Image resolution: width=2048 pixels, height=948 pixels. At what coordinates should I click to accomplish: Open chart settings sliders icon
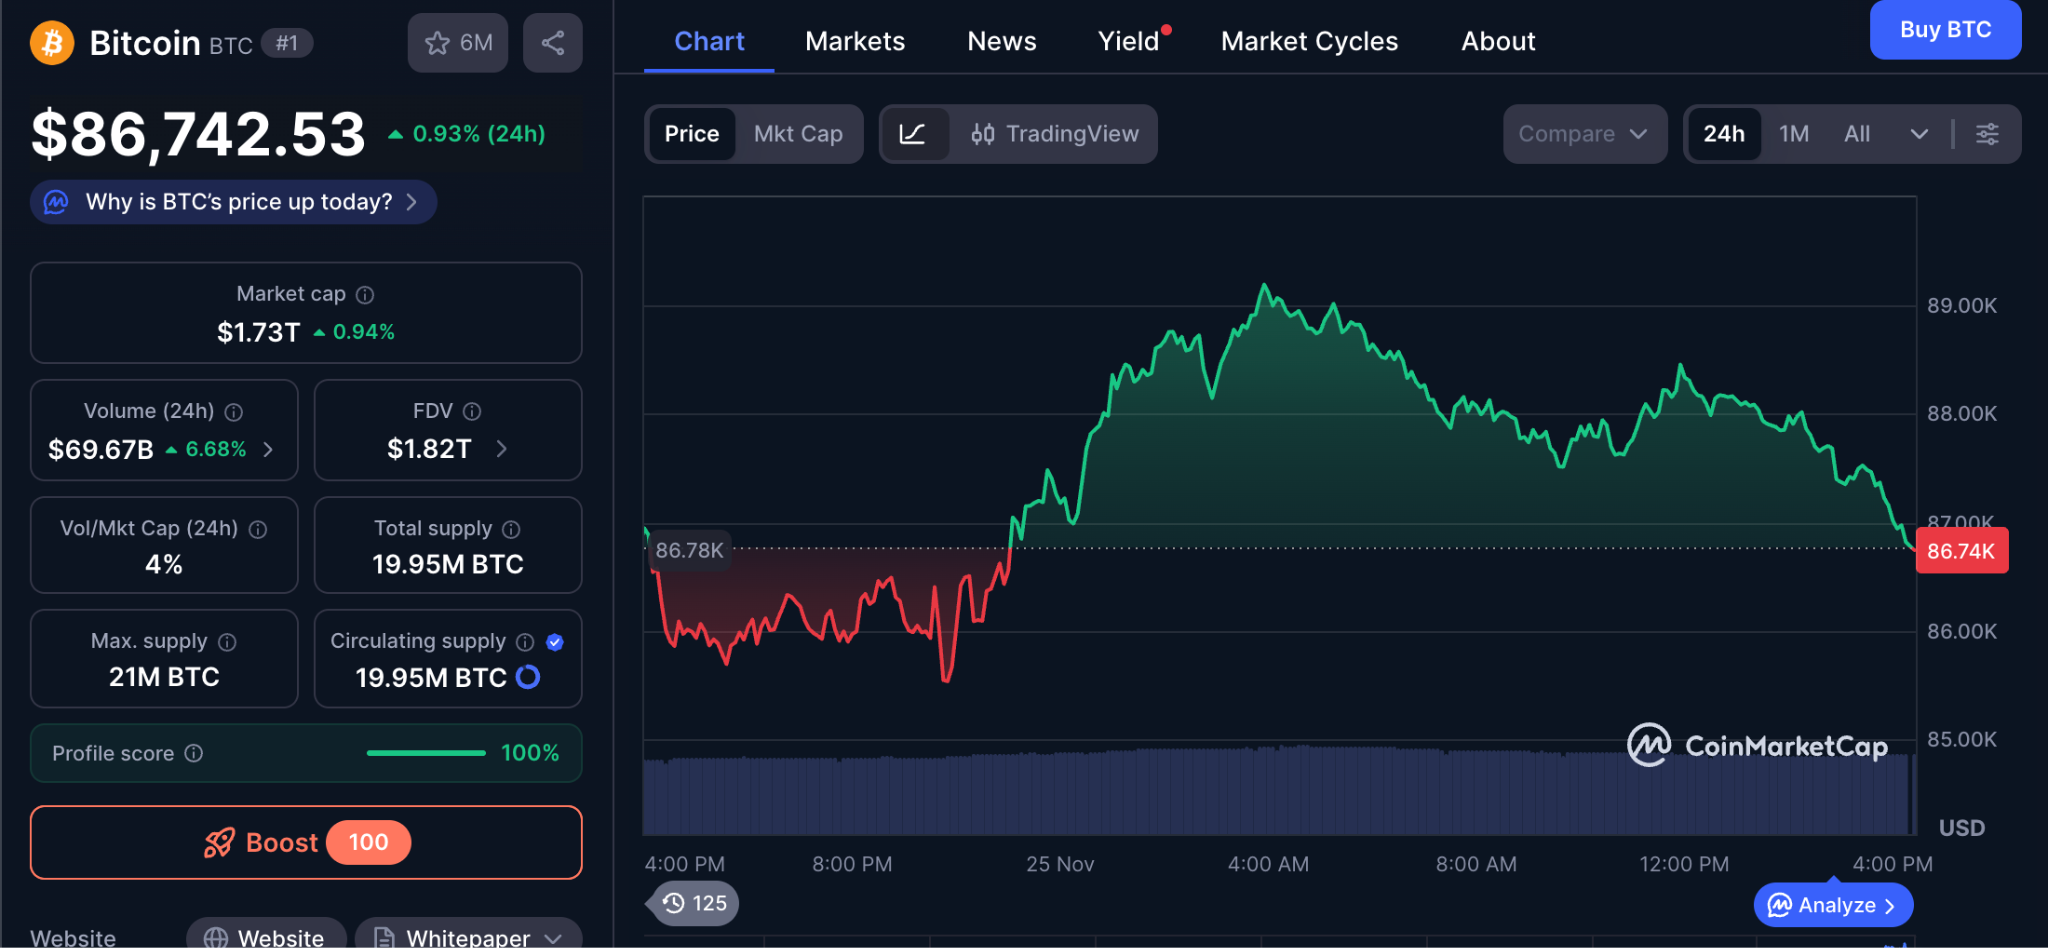(x=1987, y=134)
